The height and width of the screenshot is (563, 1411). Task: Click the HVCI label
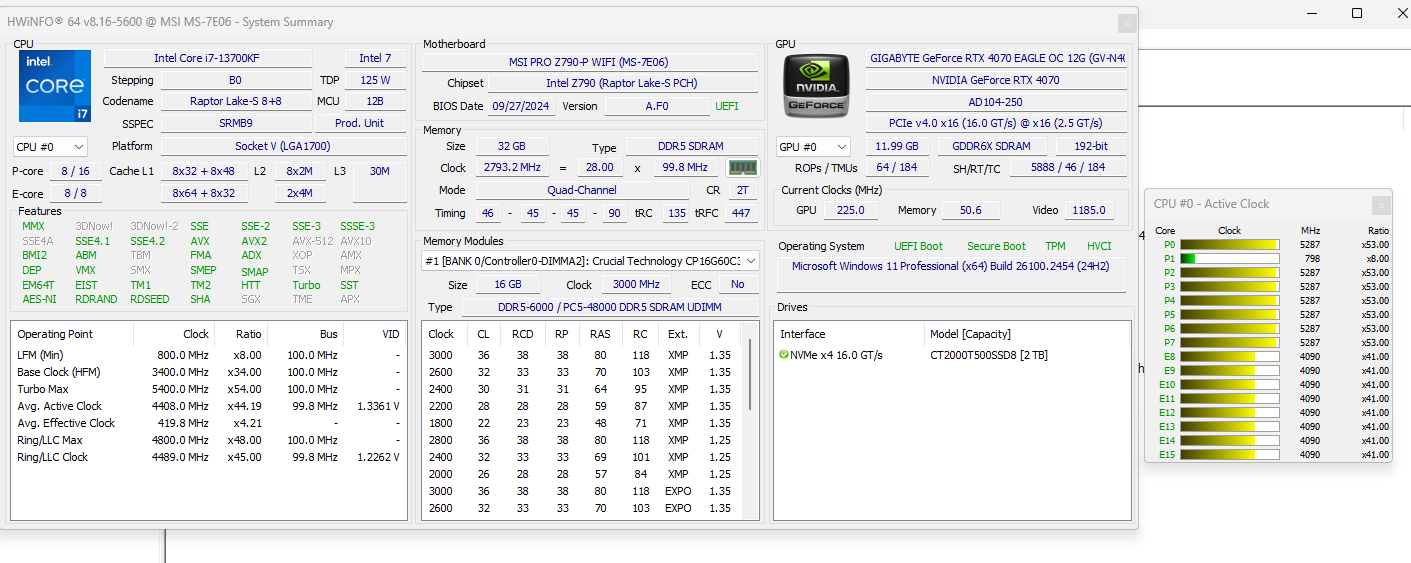pos(1099,246)
